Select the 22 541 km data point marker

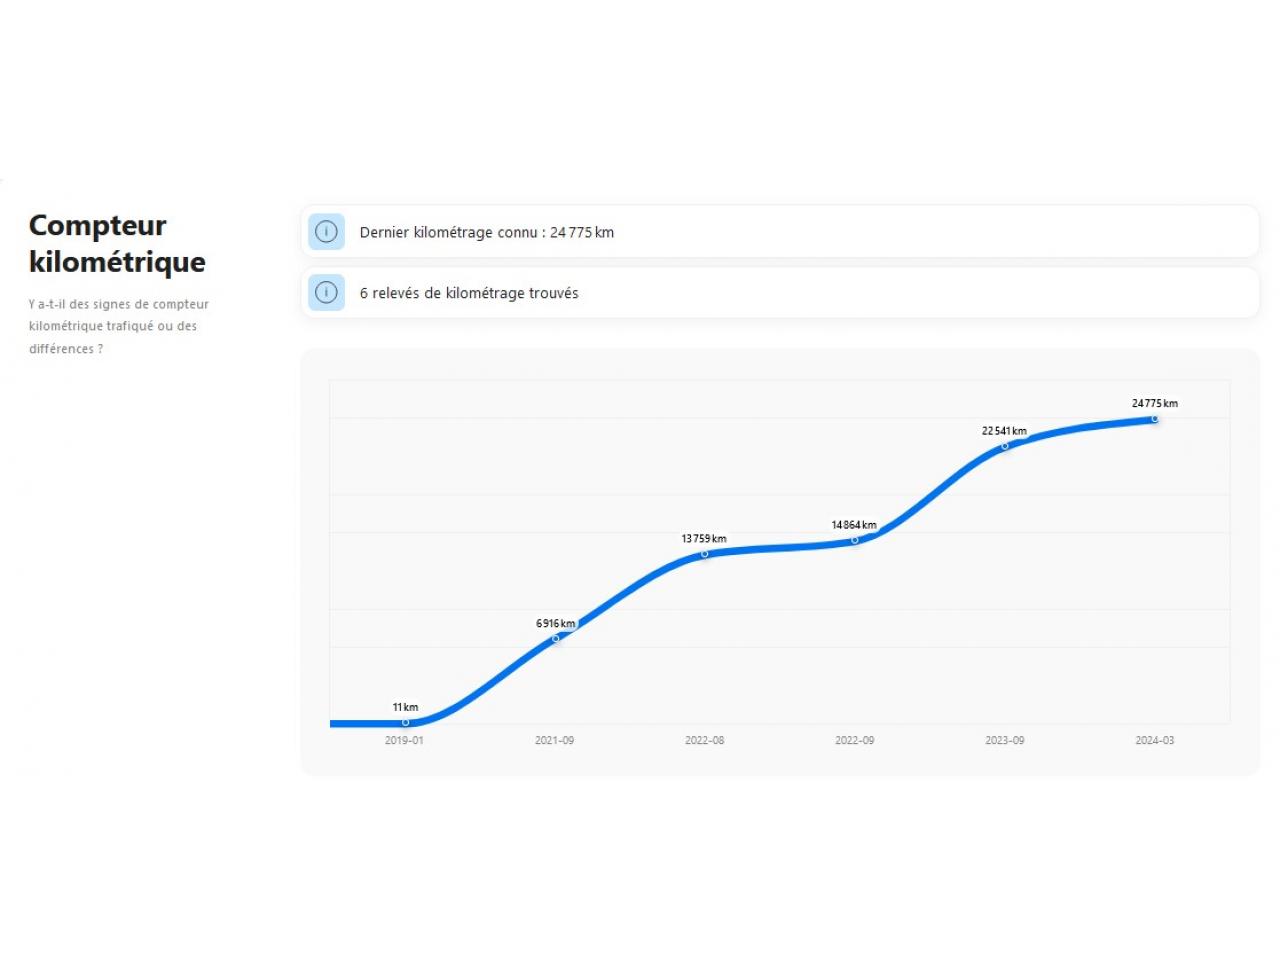[x=1005, y=446]
